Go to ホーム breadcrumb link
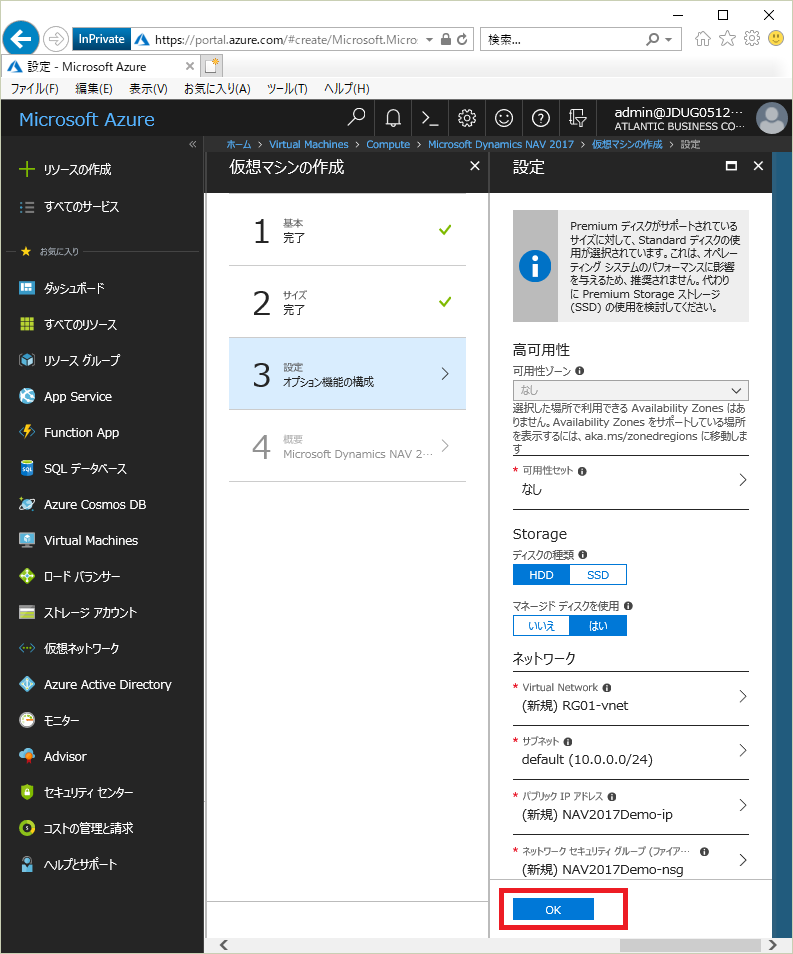 (x=239, y=144)
